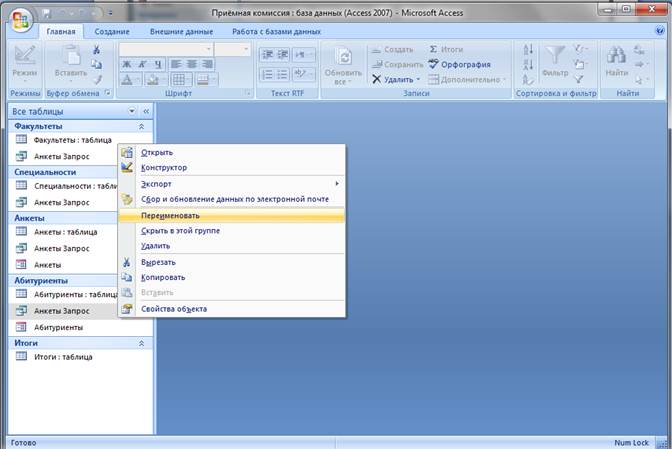The image size is (672, 449).
Task: Choose Свойства объекта in context menu
Action: click(231, 309)
